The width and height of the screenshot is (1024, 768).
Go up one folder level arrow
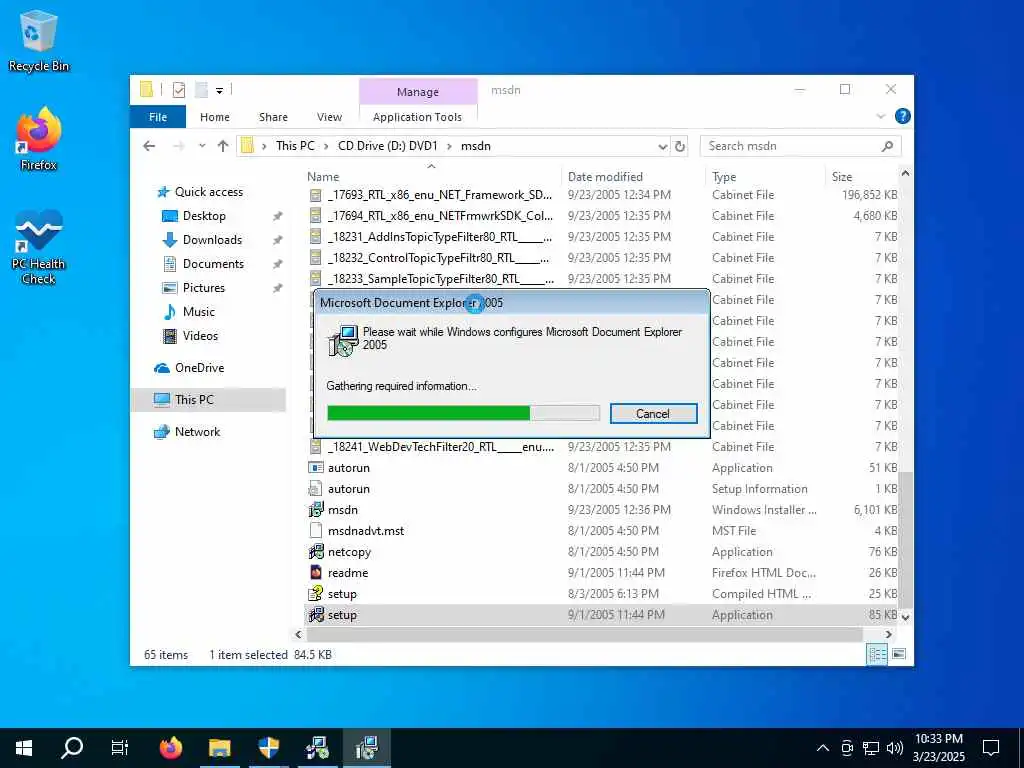223,146
